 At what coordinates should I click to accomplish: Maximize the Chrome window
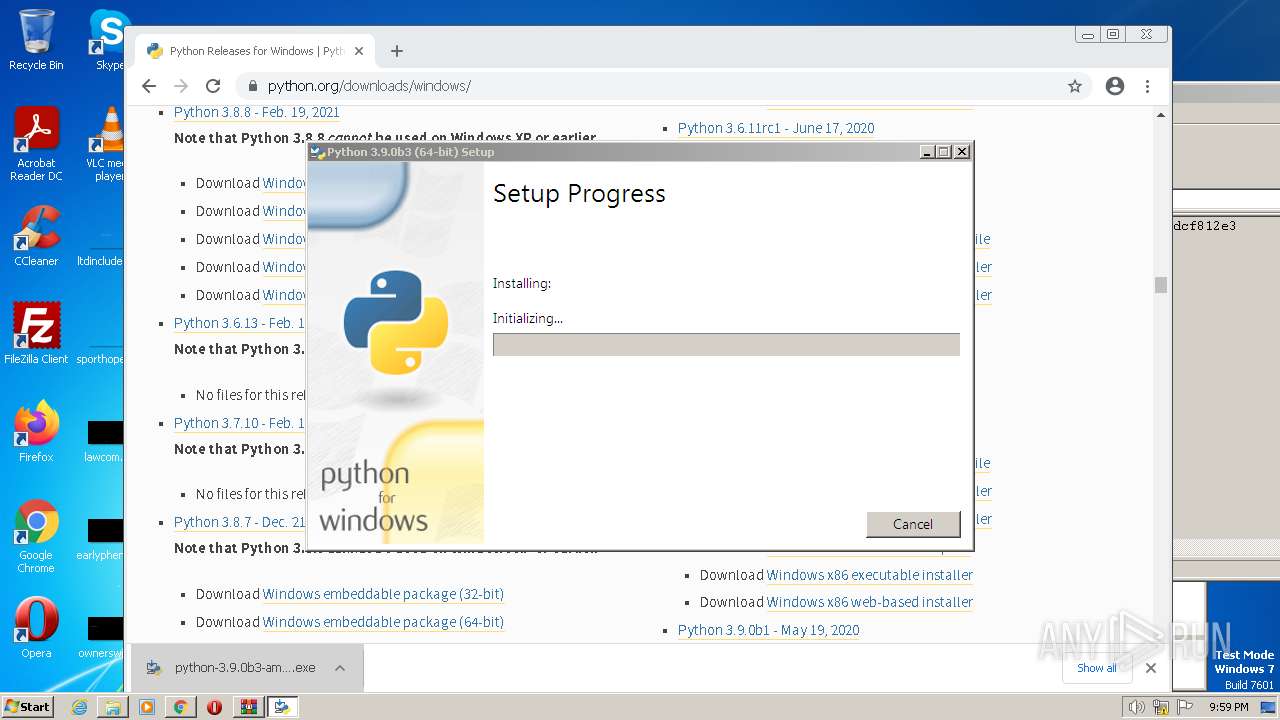click(1113, 34)
